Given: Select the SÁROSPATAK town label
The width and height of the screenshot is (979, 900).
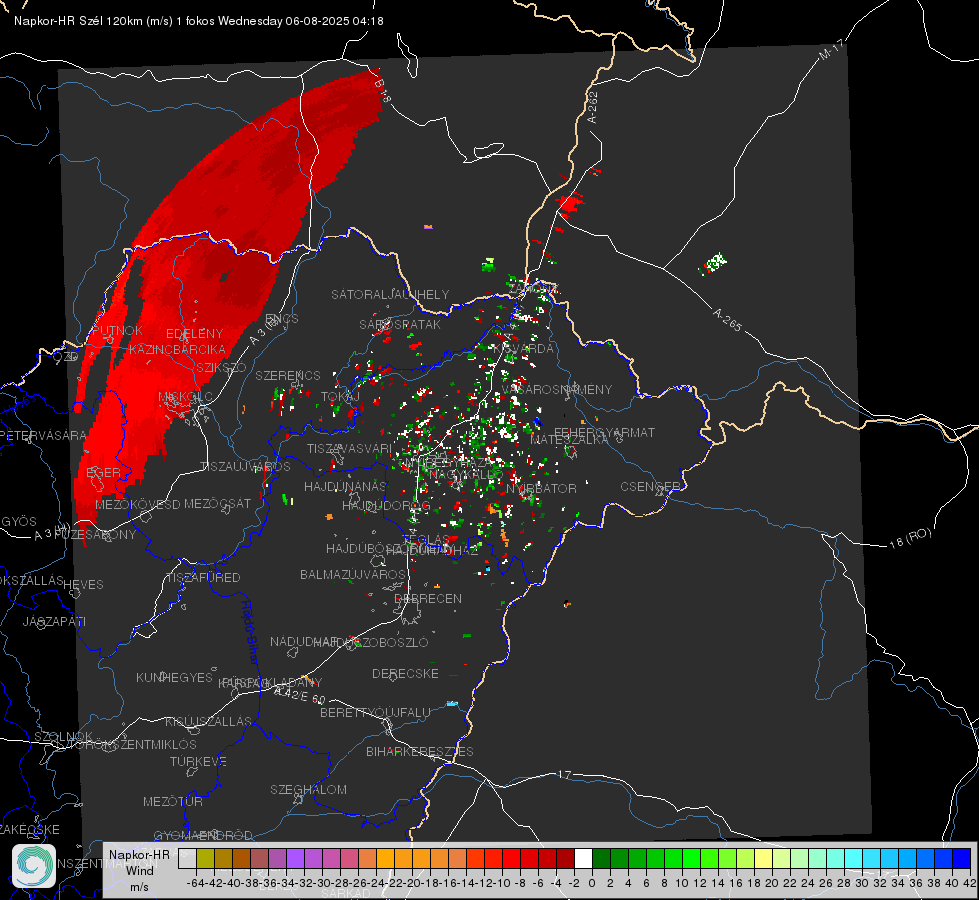Looking at the screenshot, I should [x=400, y=324].
